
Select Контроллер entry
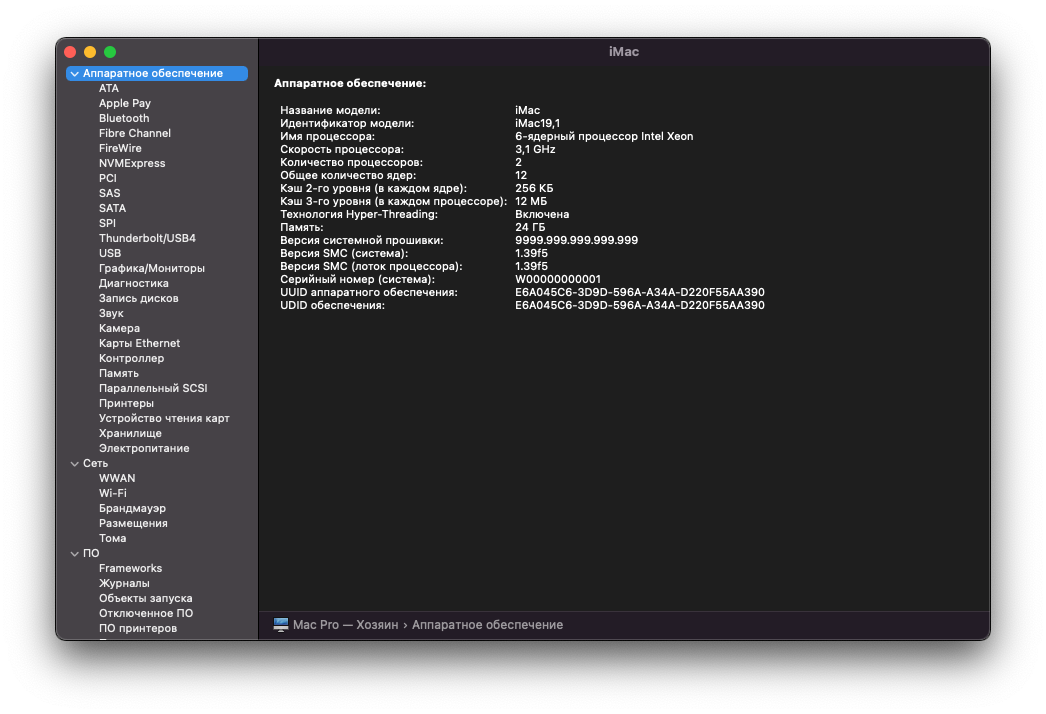[131, 358]
